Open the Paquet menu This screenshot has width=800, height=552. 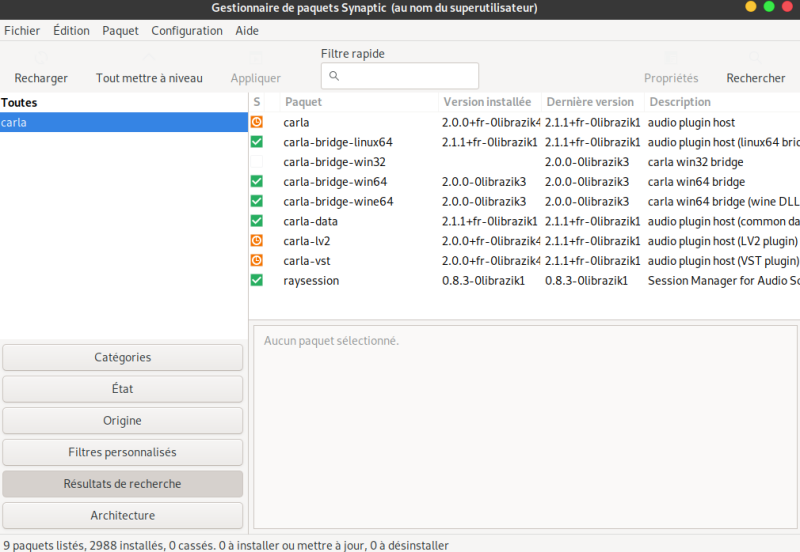120,31
